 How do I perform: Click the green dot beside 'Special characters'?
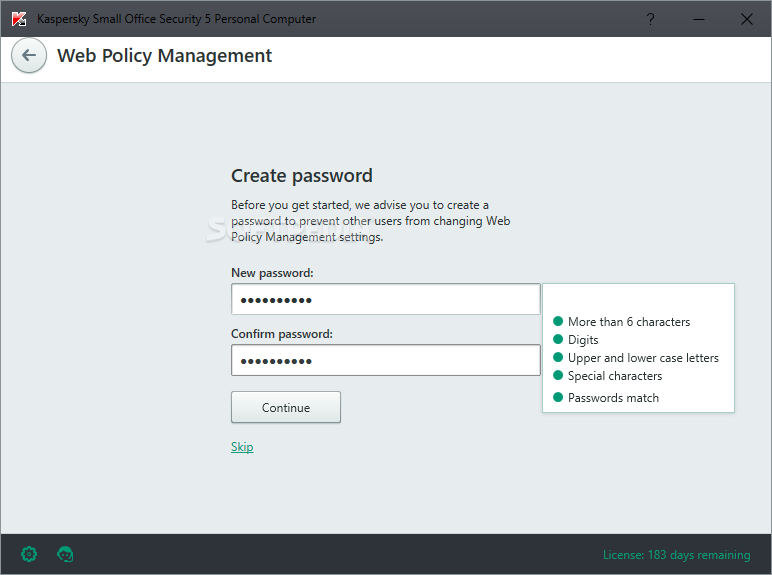click(x=558, y=376)
